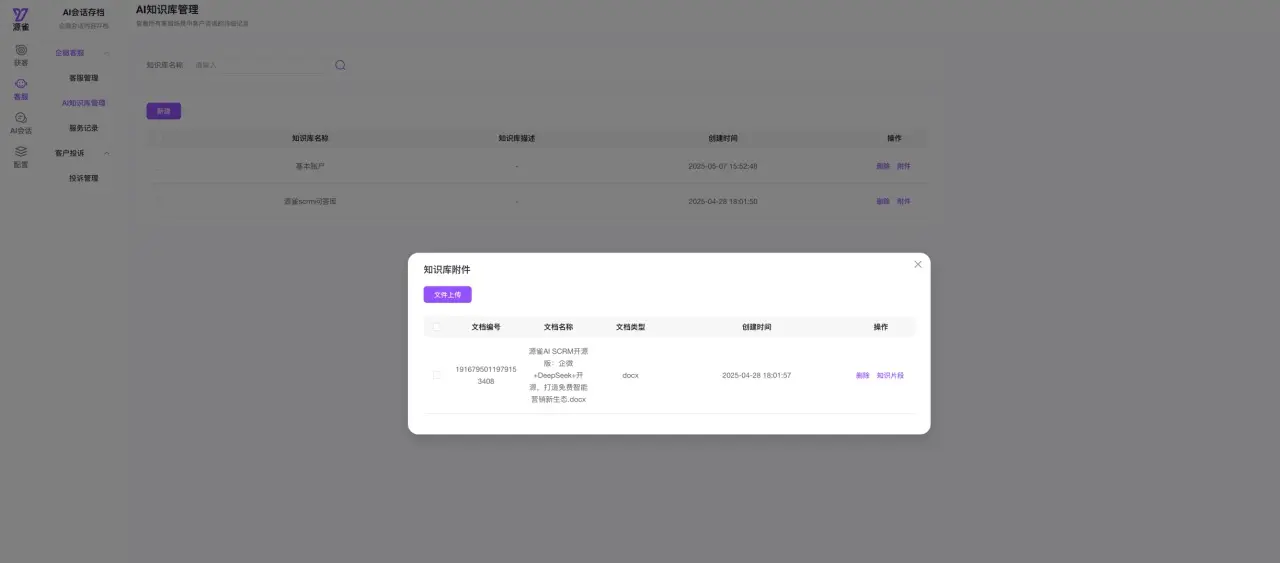Click the document number 1916795011979153408
The width and height of the screenshot is (1280, 563).
(x=486, y=375)
